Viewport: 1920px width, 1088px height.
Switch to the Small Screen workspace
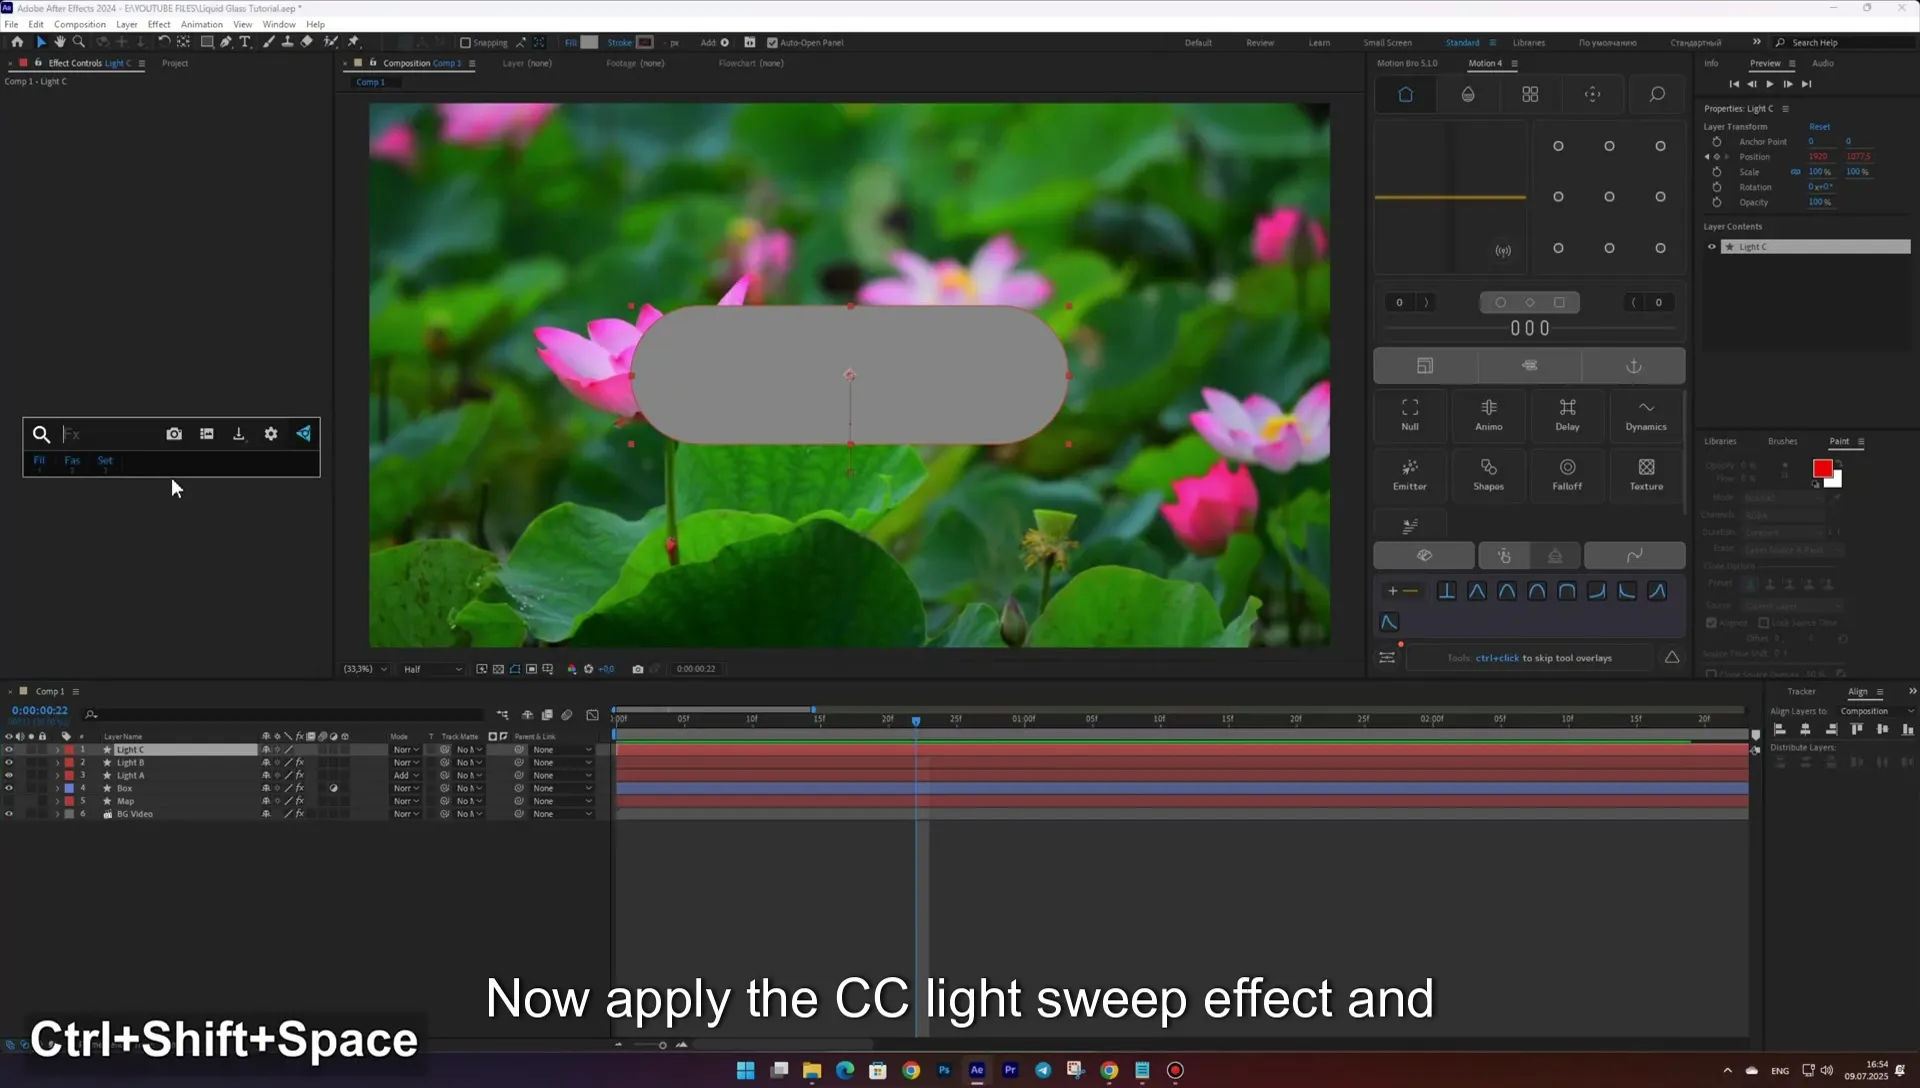[x=1387, y=43]
